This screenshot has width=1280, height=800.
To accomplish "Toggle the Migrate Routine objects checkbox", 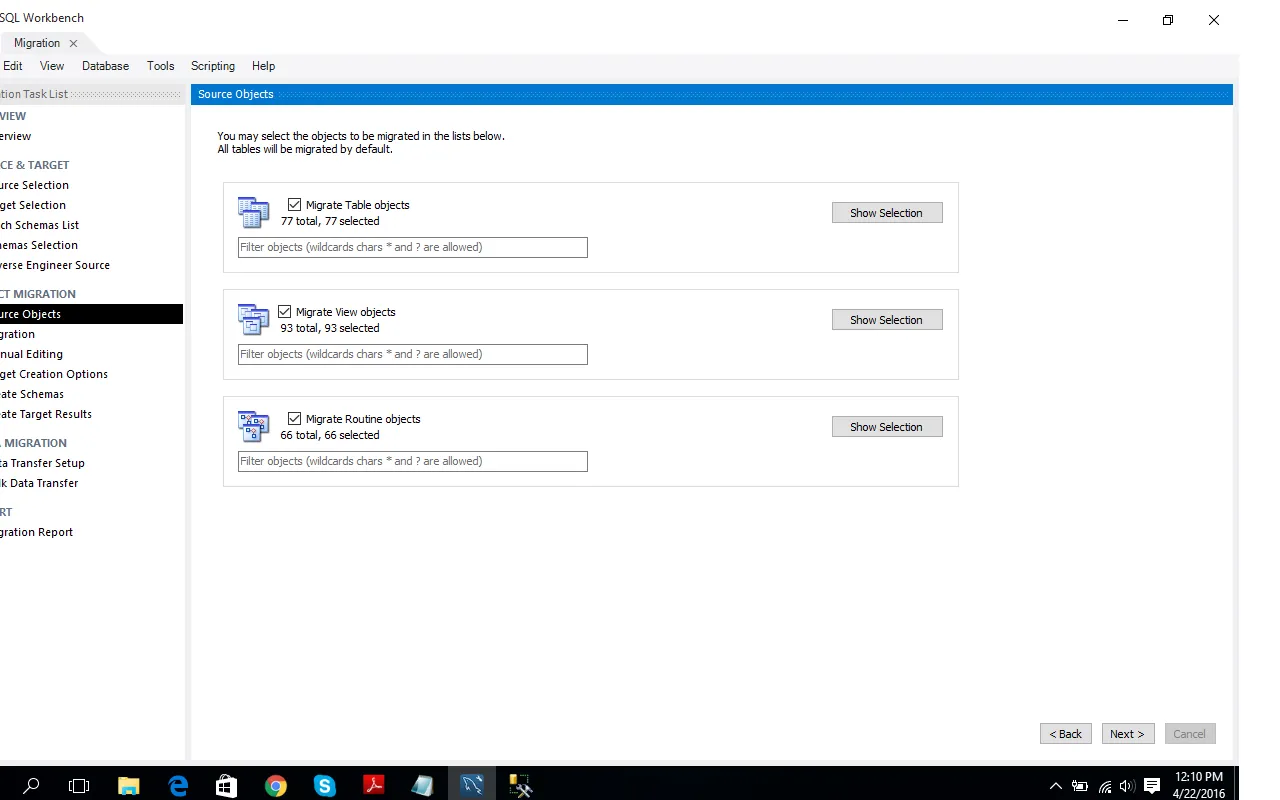I will pyautogui.click(x=294, y=419).
